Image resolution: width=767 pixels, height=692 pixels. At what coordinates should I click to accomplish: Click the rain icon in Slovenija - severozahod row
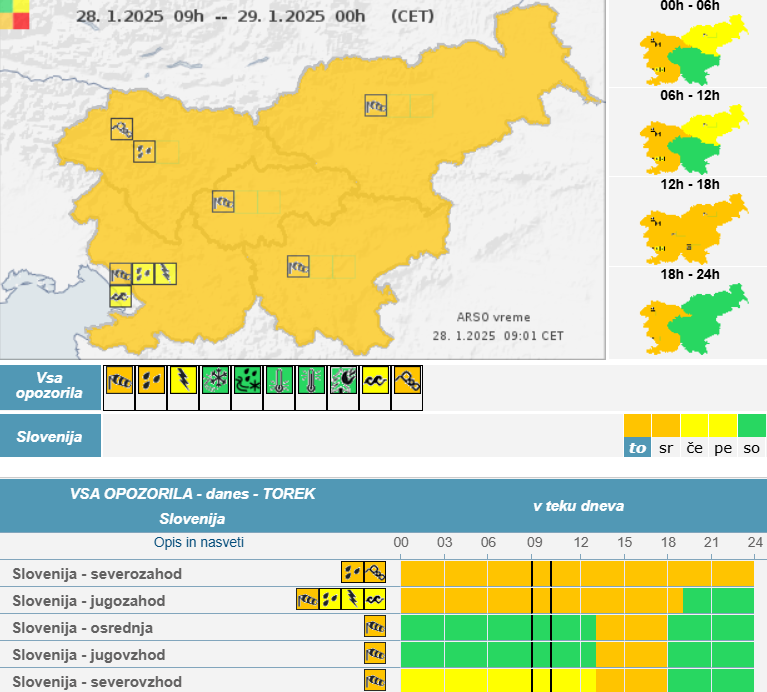[352, 573]
